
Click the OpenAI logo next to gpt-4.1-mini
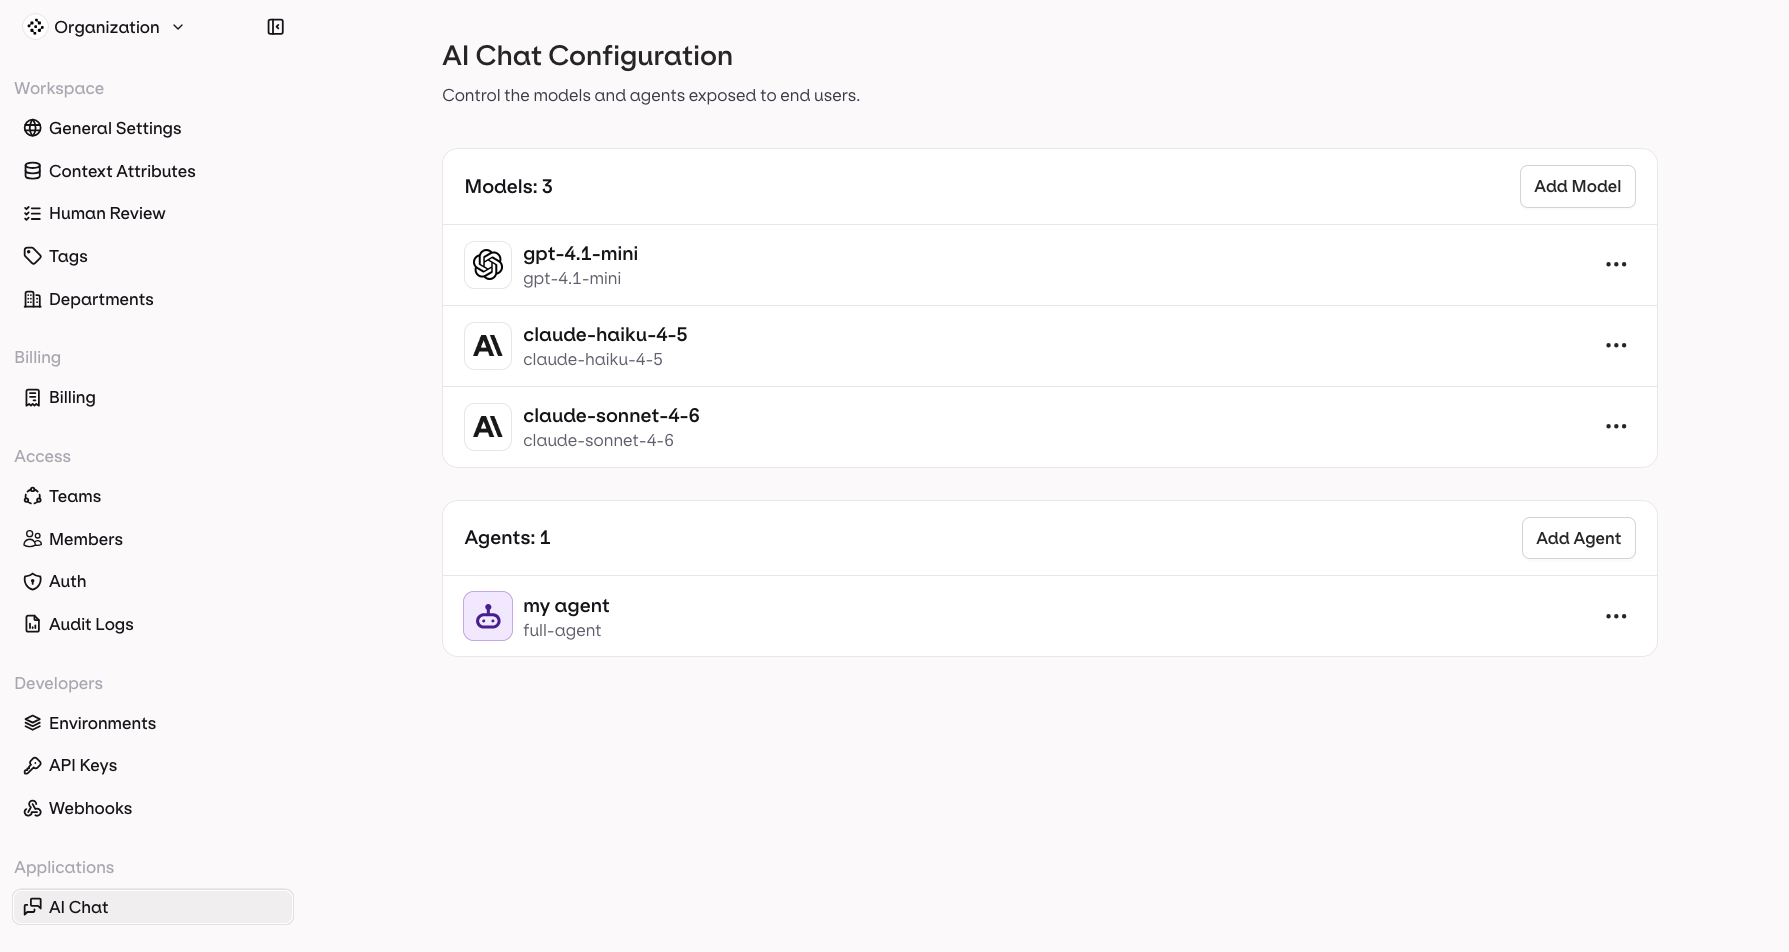(487, 264)
